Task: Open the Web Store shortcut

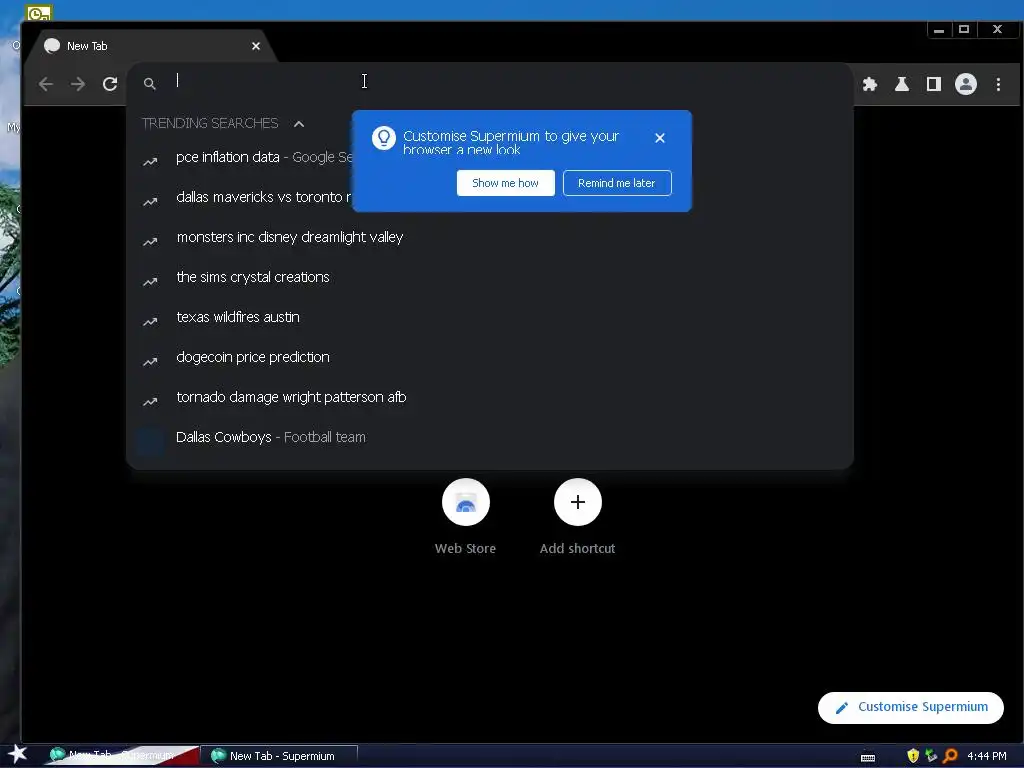Action: click(x=466, y=502)
